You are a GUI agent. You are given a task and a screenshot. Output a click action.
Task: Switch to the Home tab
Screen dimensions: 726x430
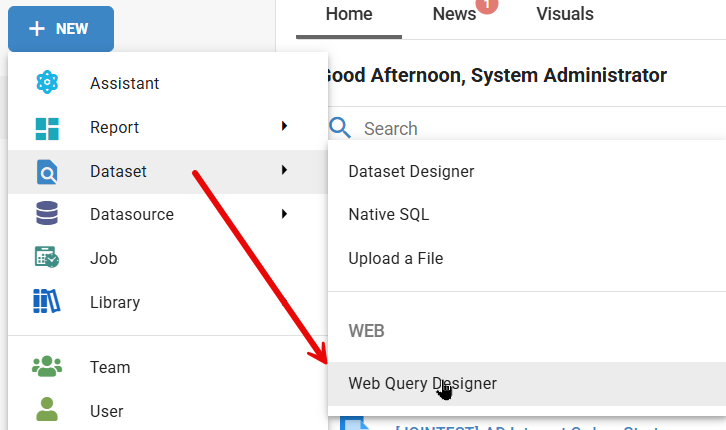(348, 14)
